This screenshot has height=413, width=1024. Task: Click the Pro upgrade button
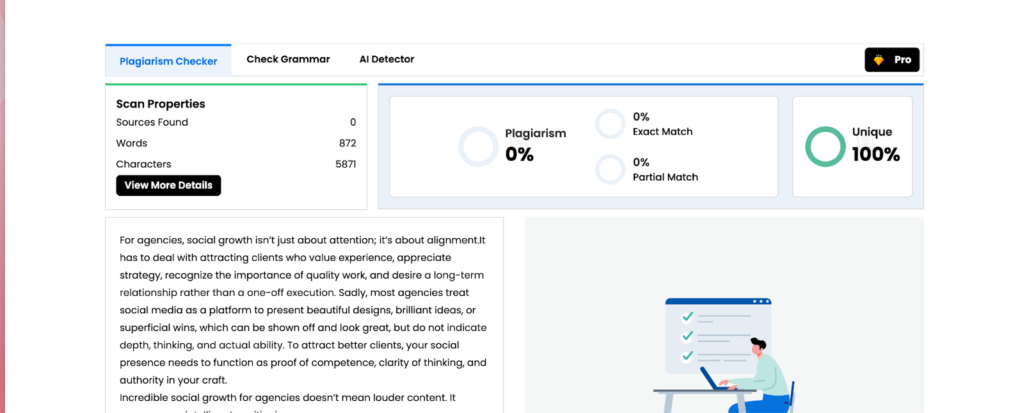coord(892,60)
